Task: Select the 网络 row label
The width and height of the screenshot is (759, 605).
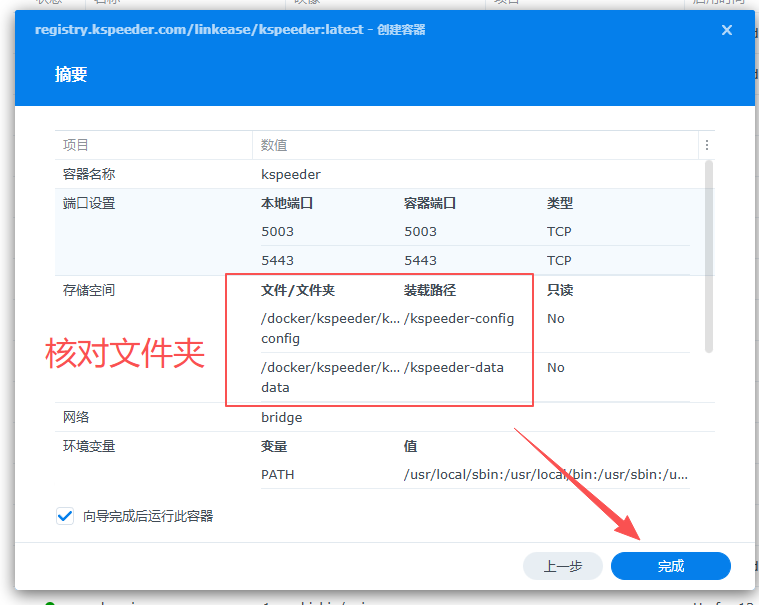Action: coord(76,417)
